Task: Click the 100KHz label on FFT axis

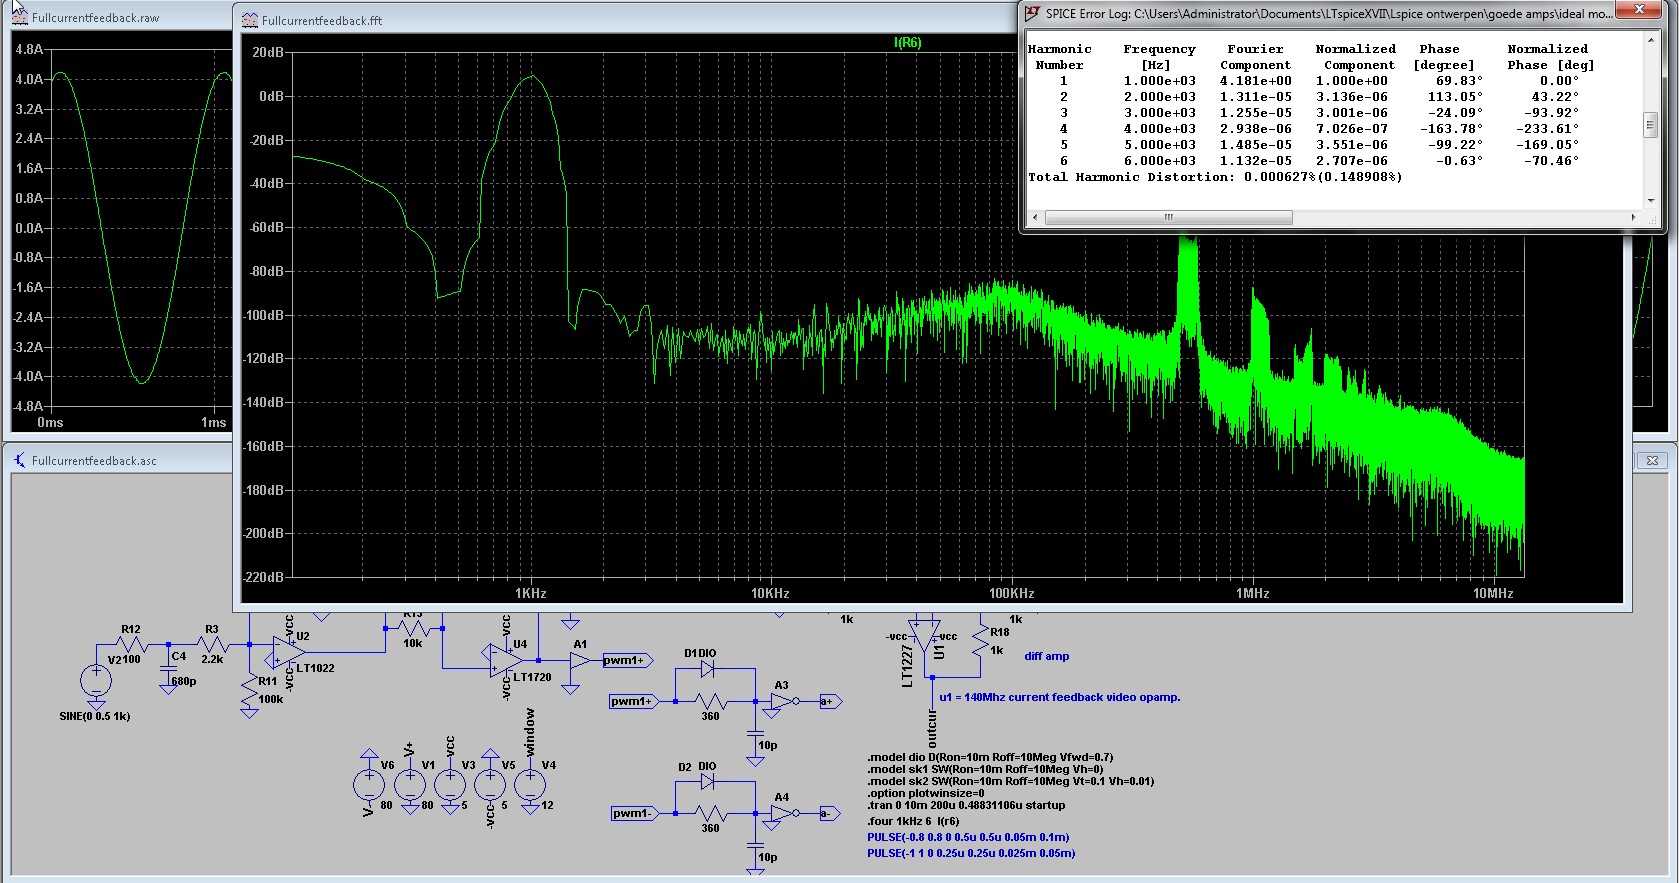Action: click(1011, 593)
